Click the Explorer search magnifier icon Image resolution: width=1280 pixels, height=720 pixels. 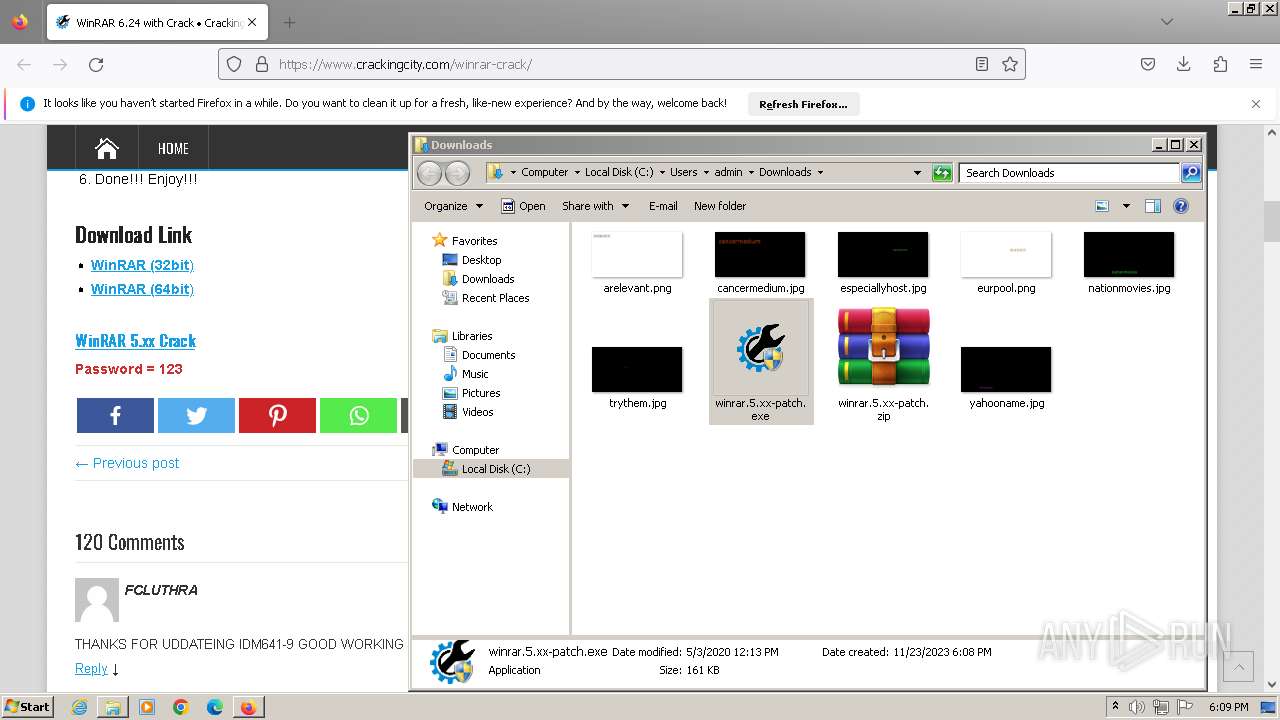[x=1190, y=172]
